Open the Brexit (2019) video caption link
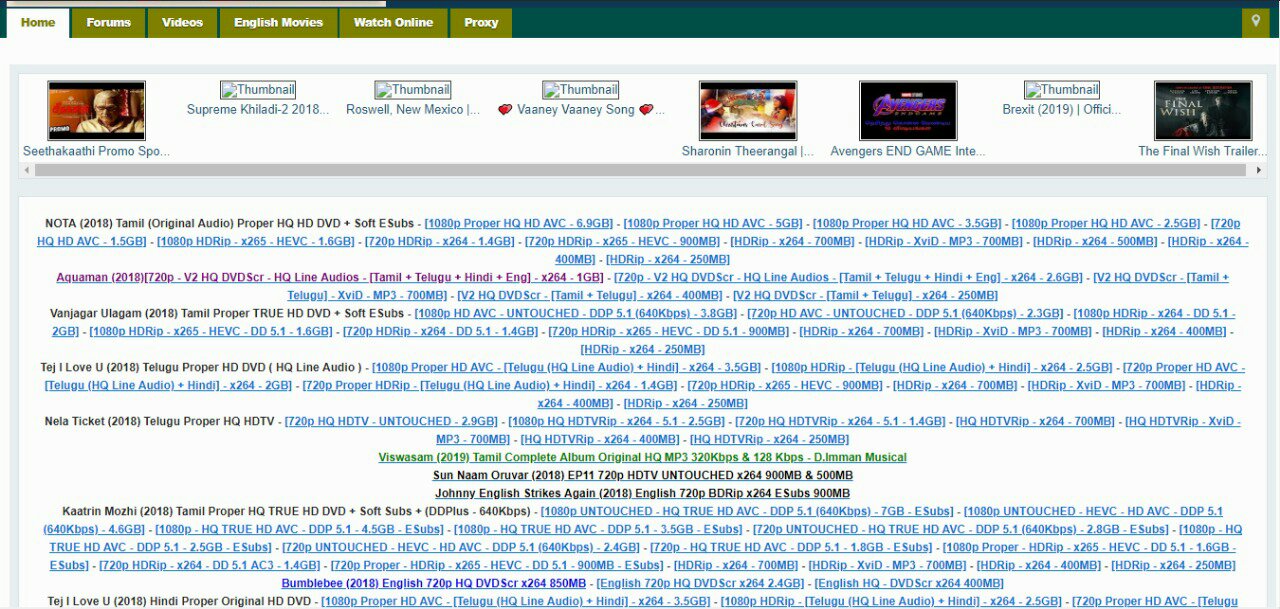The width and height of the screenshot is (1280, 609). point(1062,110)
